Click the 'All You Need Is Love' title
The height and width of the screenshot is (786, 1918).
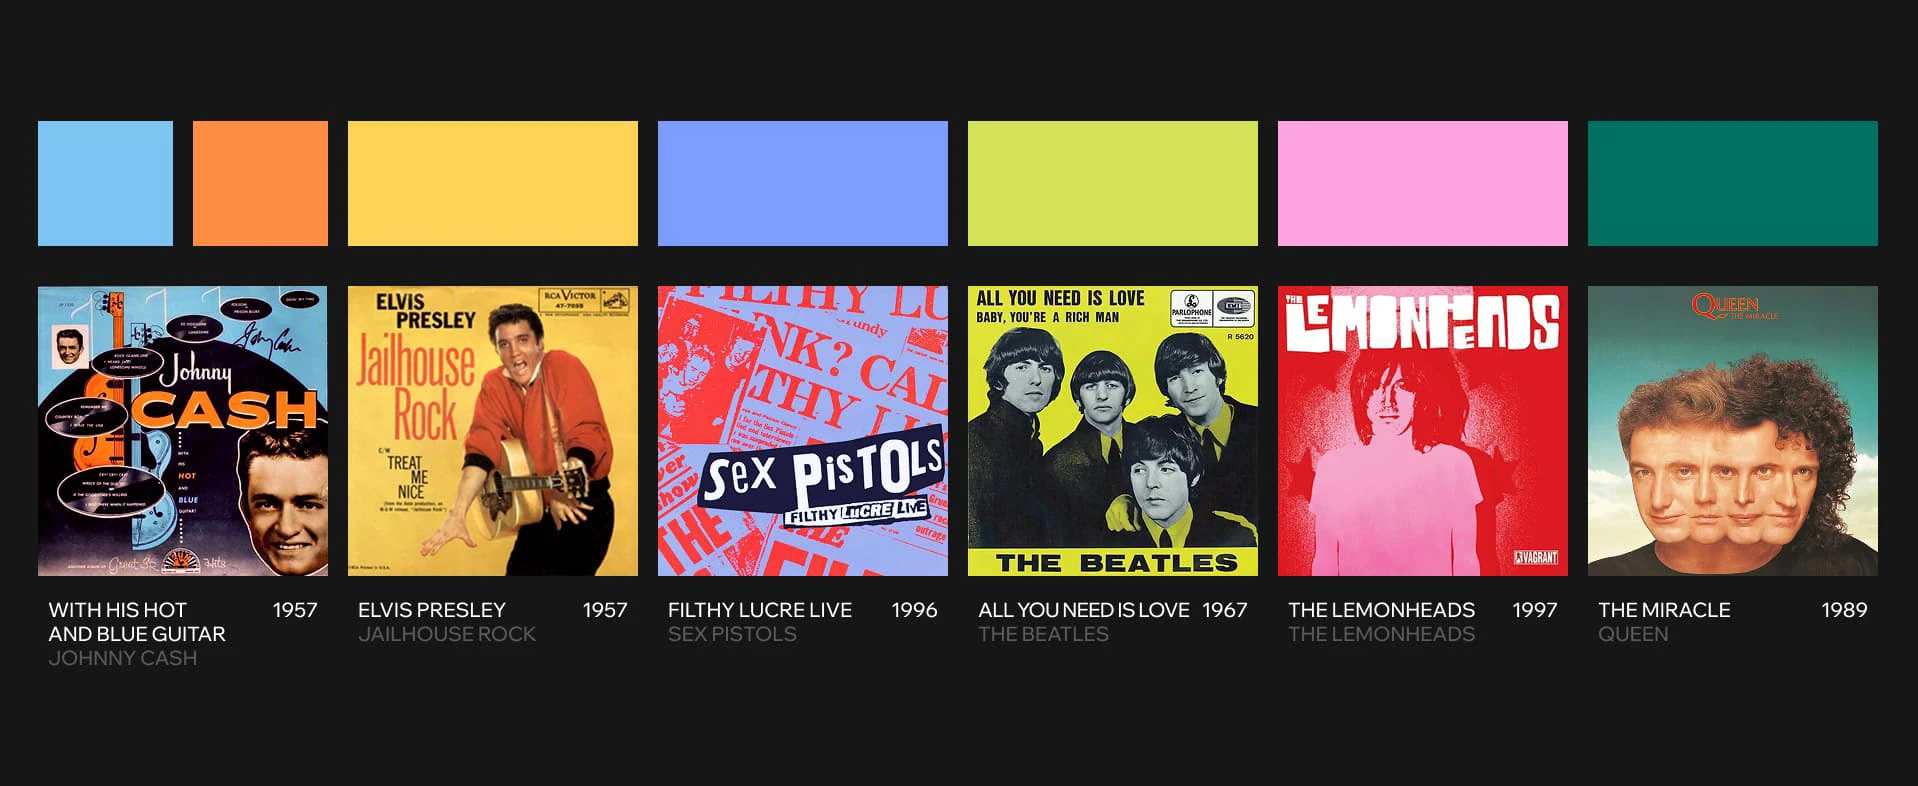tap(1084, 610)
